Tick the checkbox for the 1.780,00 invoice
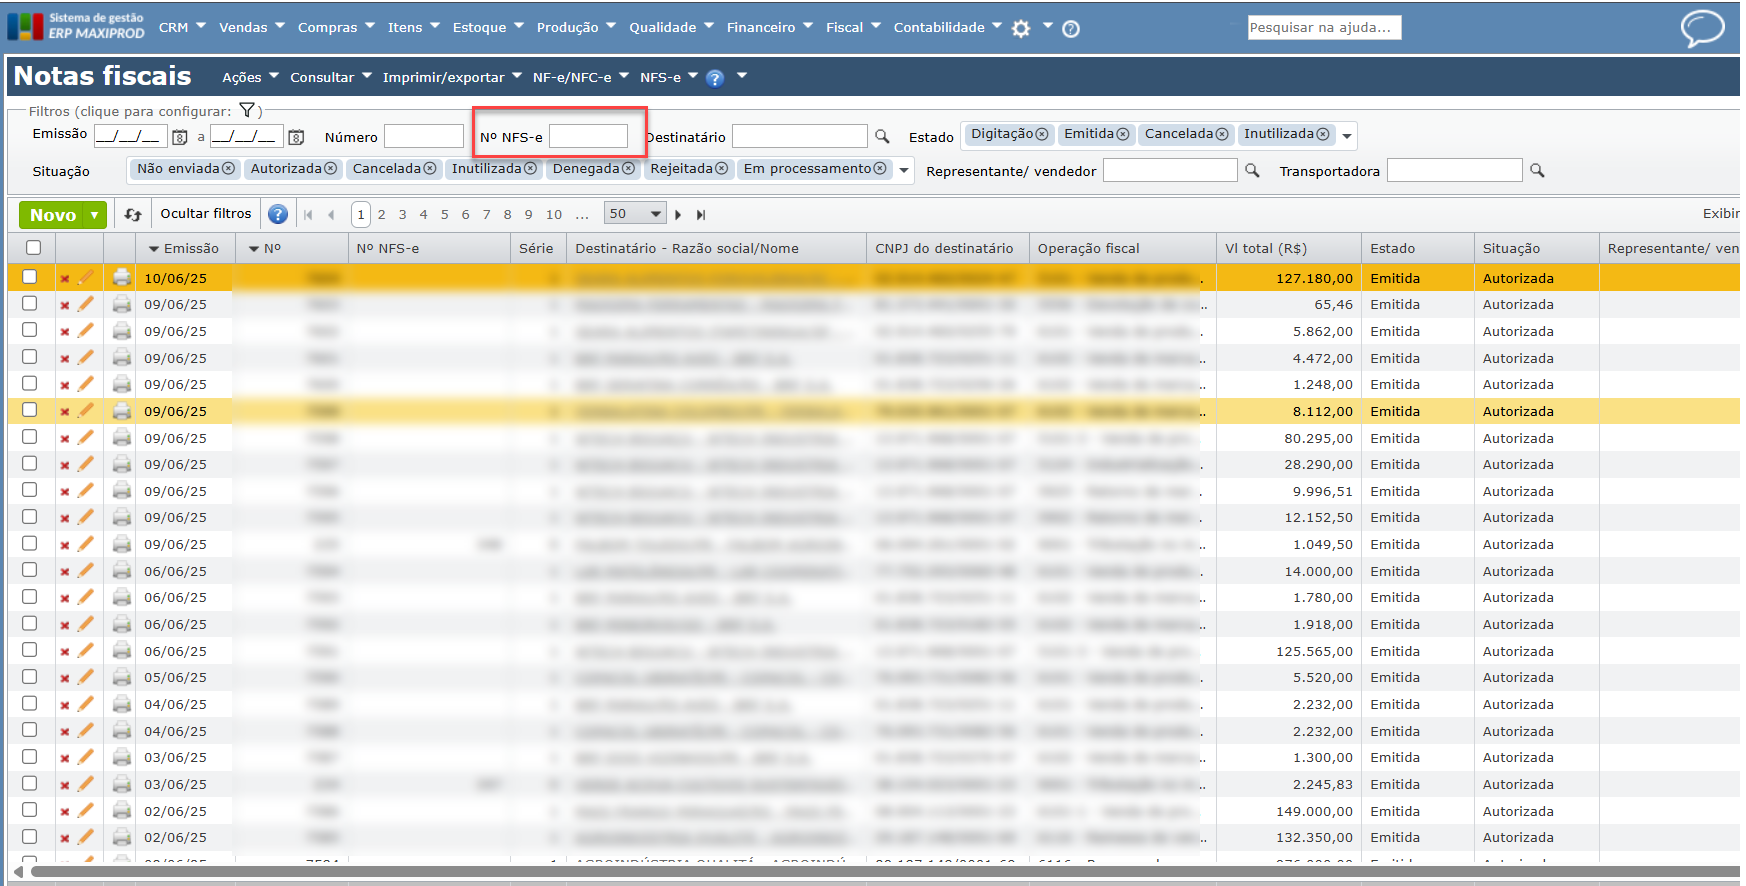Image resolution: width=1746 pixels, height=886 pixels. click(30, 596)
